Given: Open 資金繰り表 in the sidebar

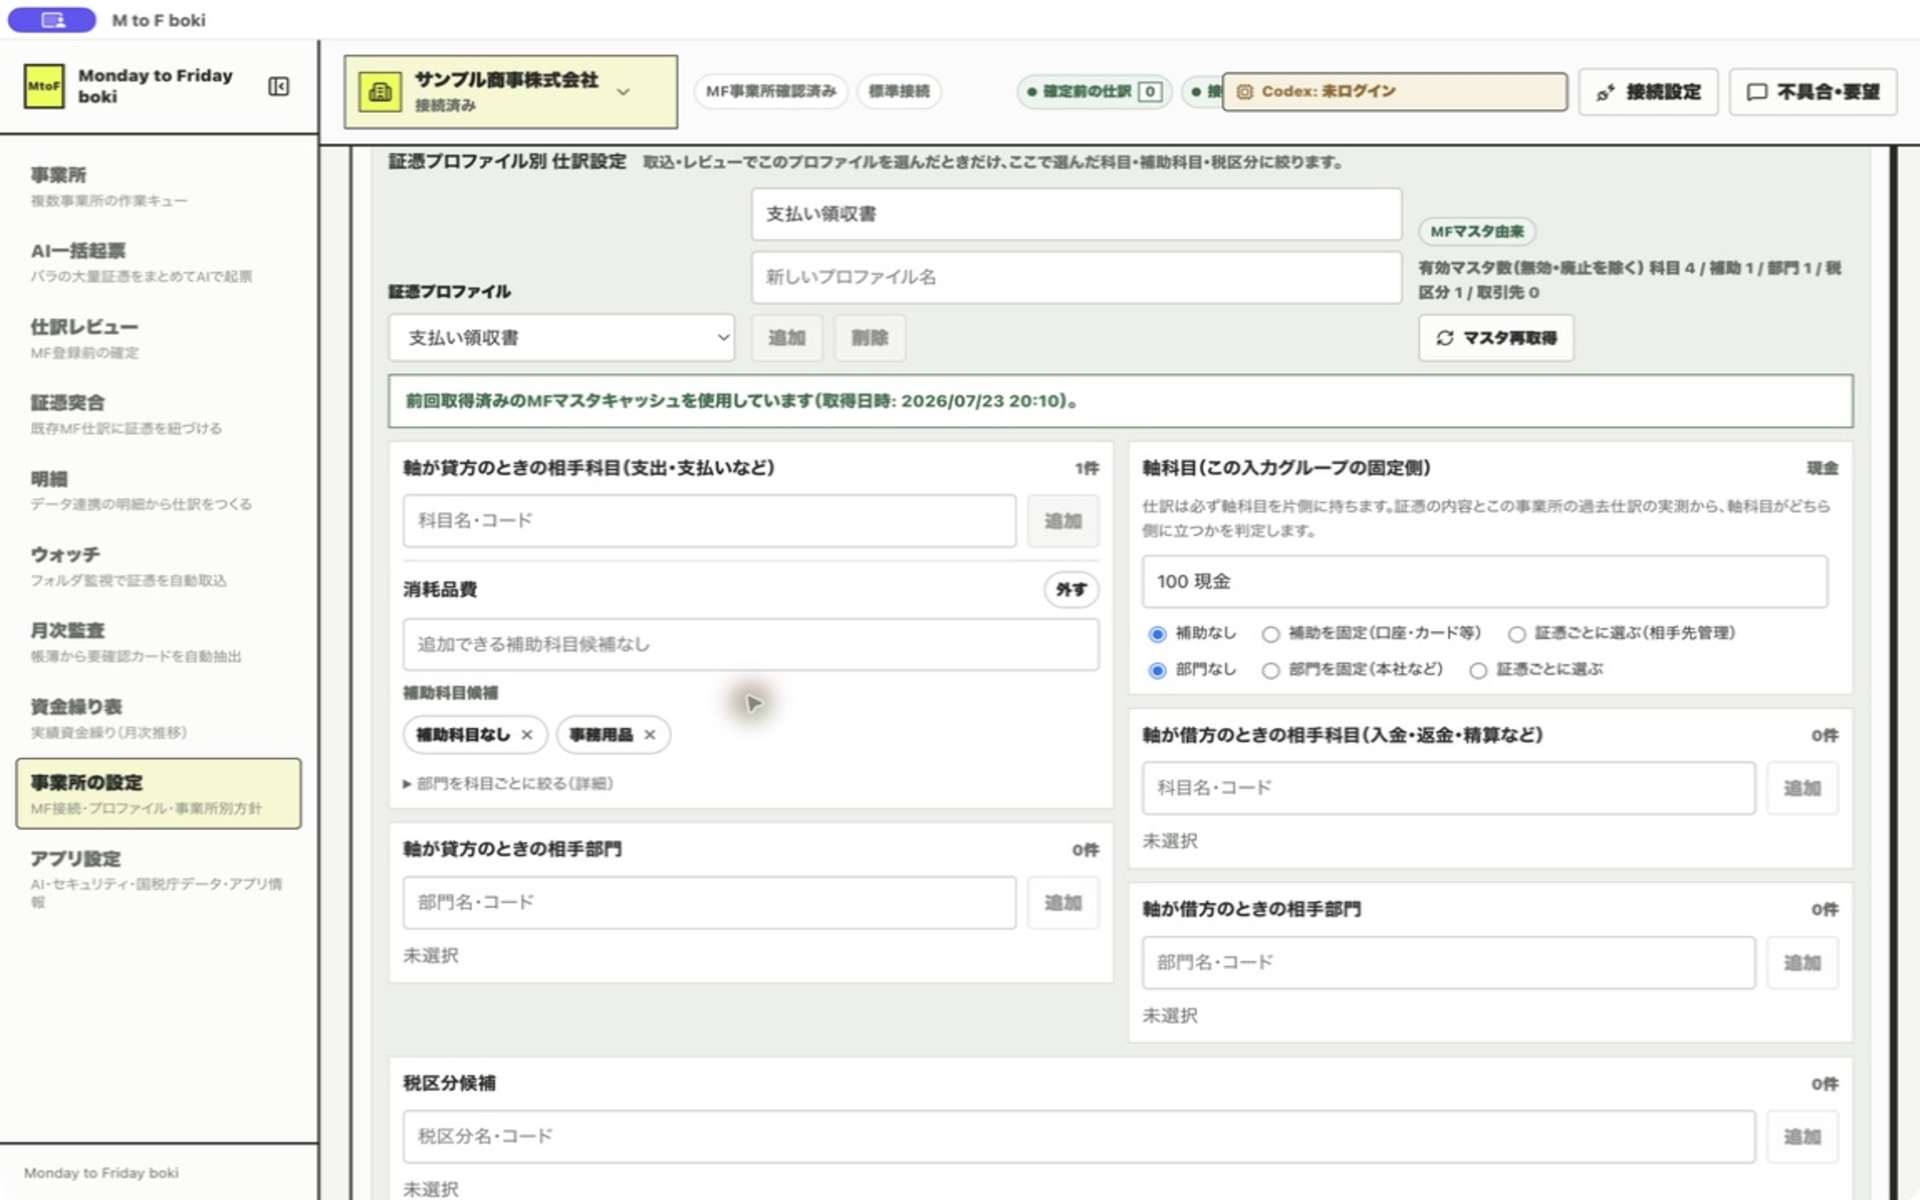Looking at the screenshot, I should [x=158, y=718].
